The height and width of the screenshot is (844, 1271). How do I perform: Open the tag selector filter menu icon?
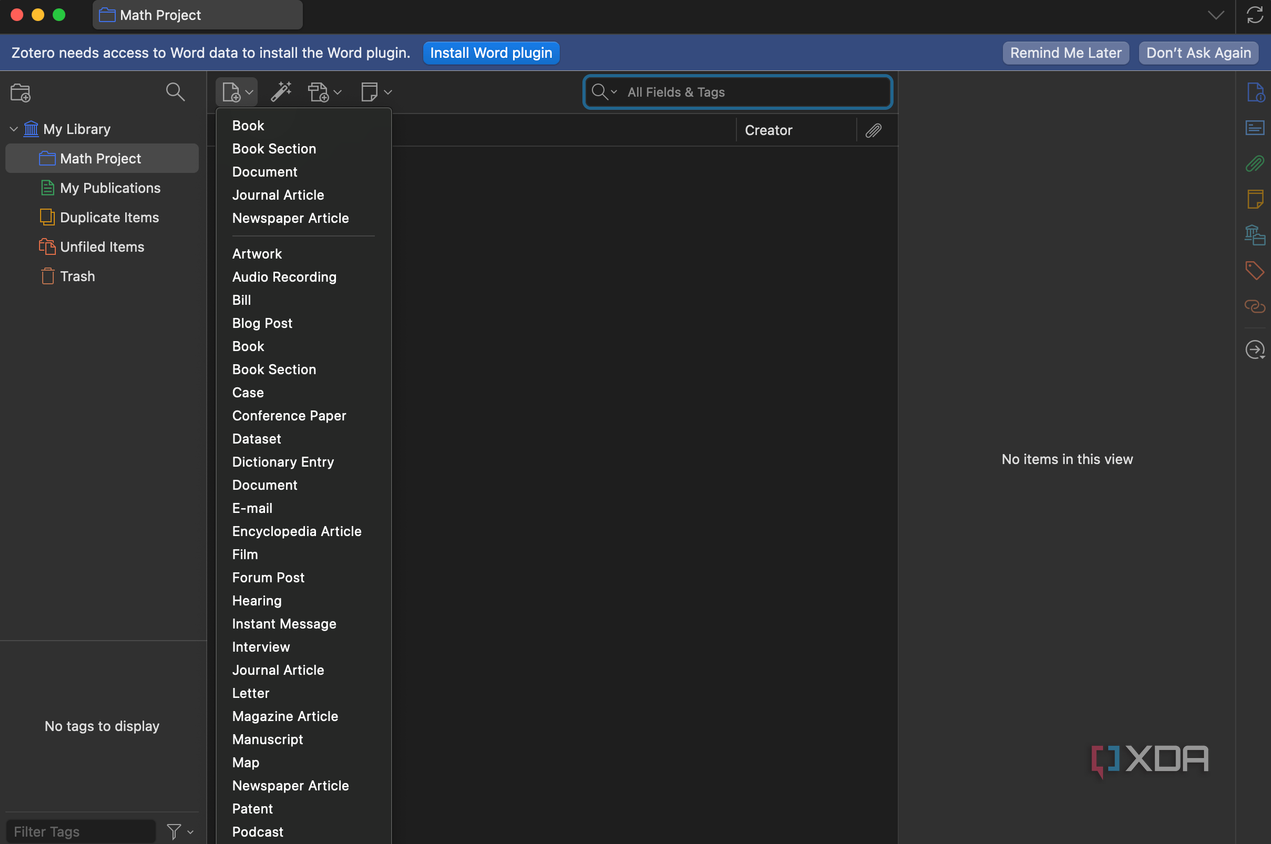(x=180, y=831)
